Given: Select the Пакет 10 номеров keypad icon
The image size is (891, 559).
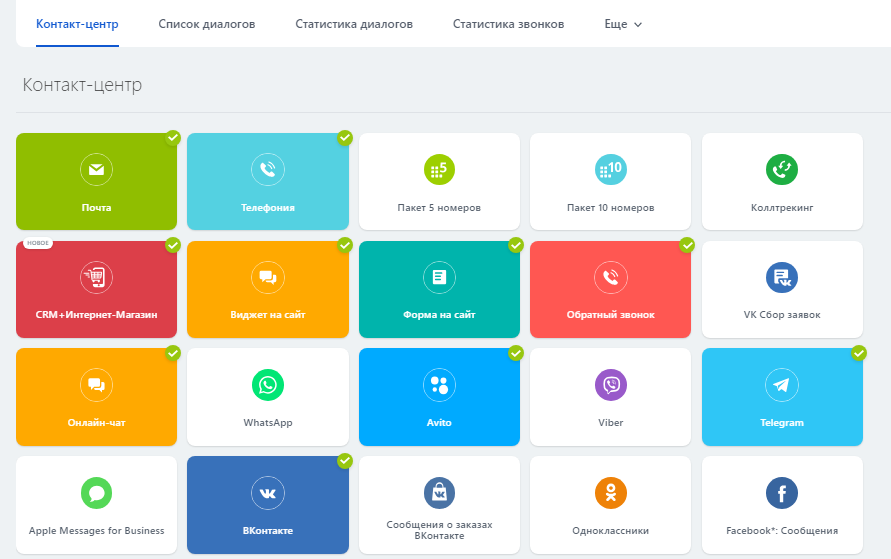Looking at the screenshot, I should 610,169.
